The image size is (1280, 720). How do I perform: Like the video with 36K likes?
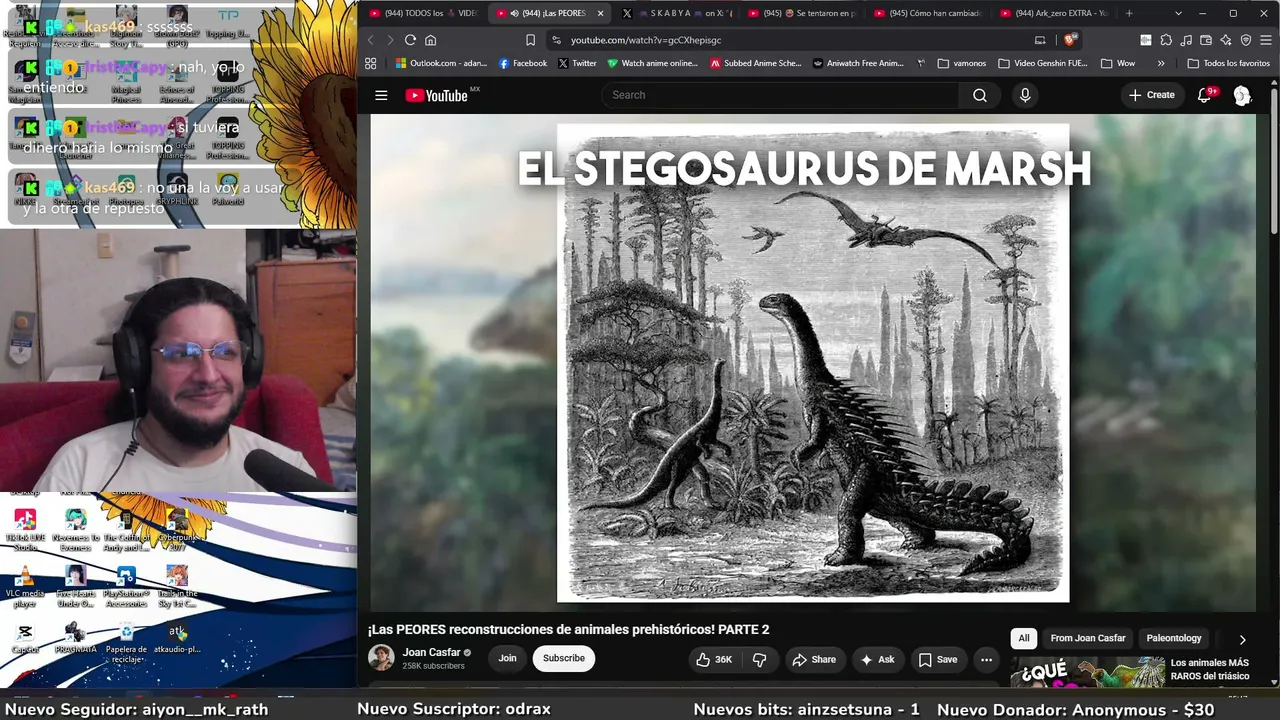point(714,659)
